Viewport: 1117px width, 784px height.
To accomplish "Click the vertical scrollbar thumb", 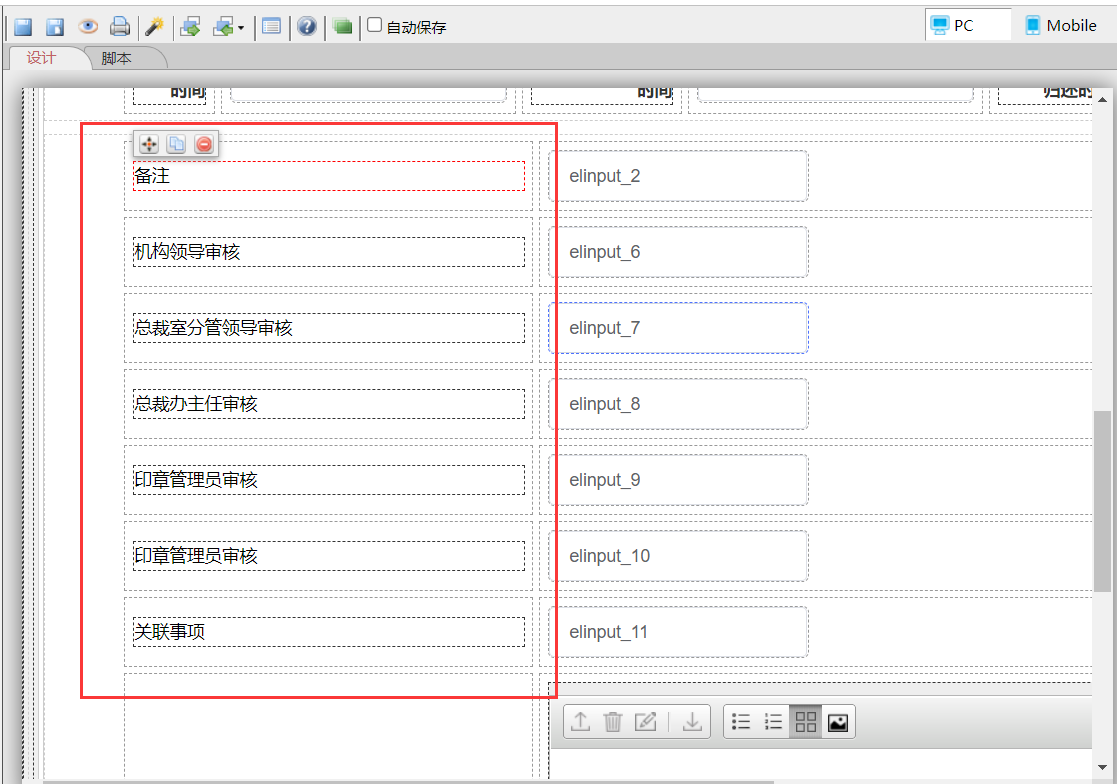I will click(x=1102, y=501).
